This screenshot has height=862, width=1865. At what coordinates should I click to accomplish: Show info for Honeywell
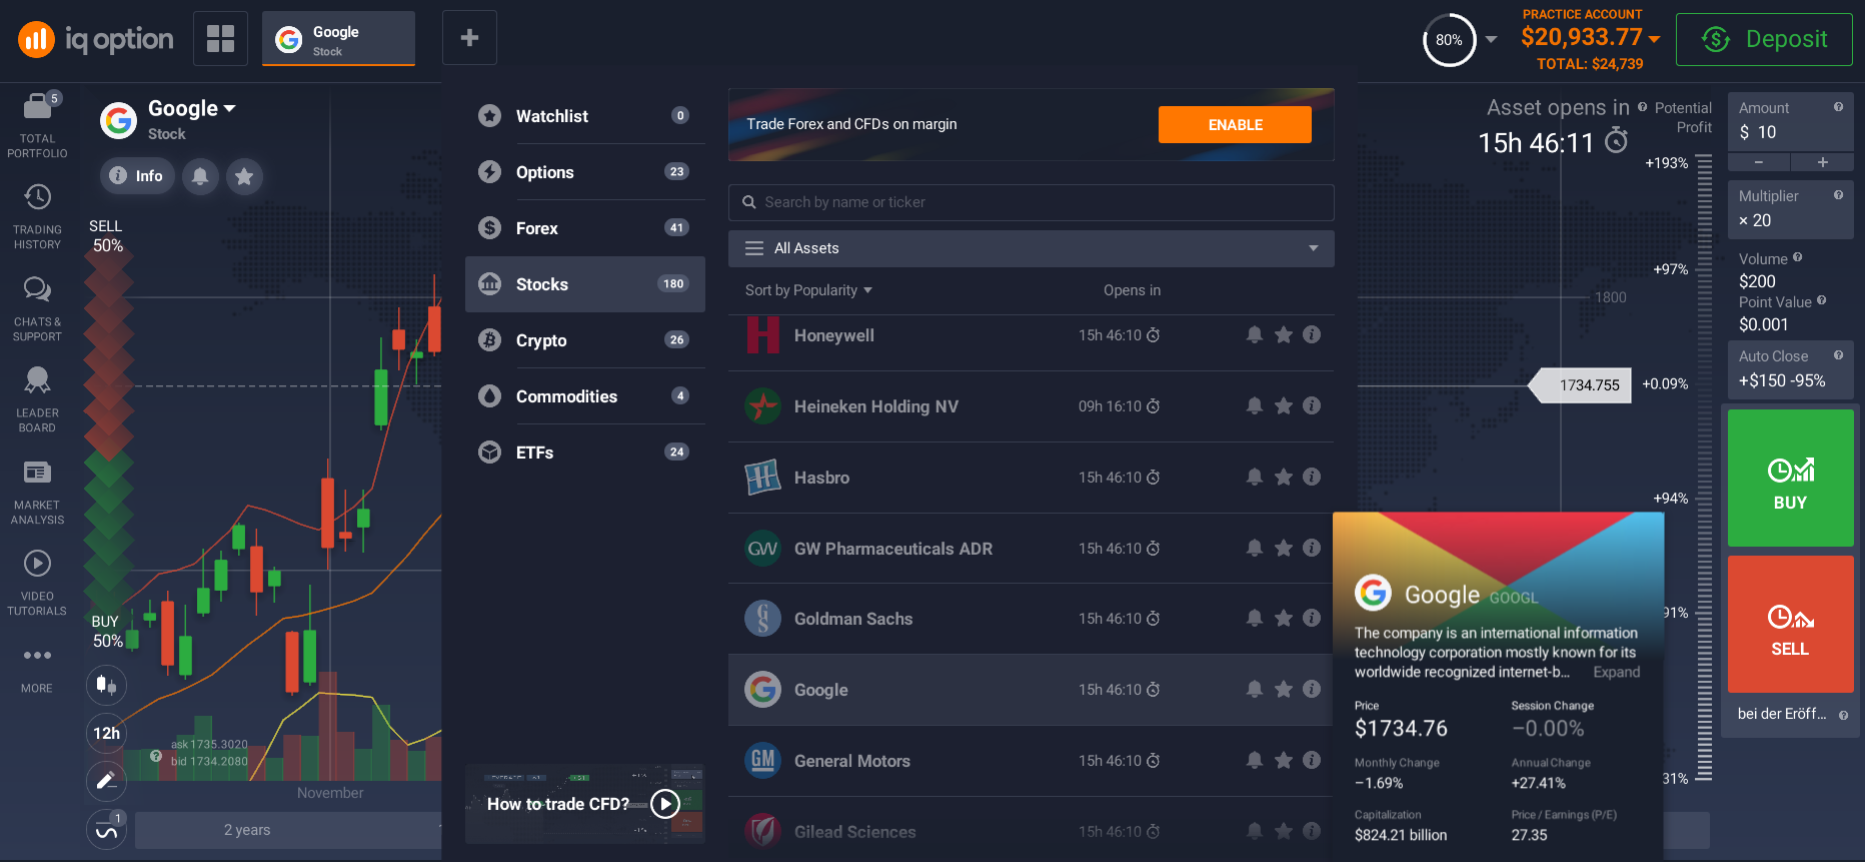pos(1312,335)
